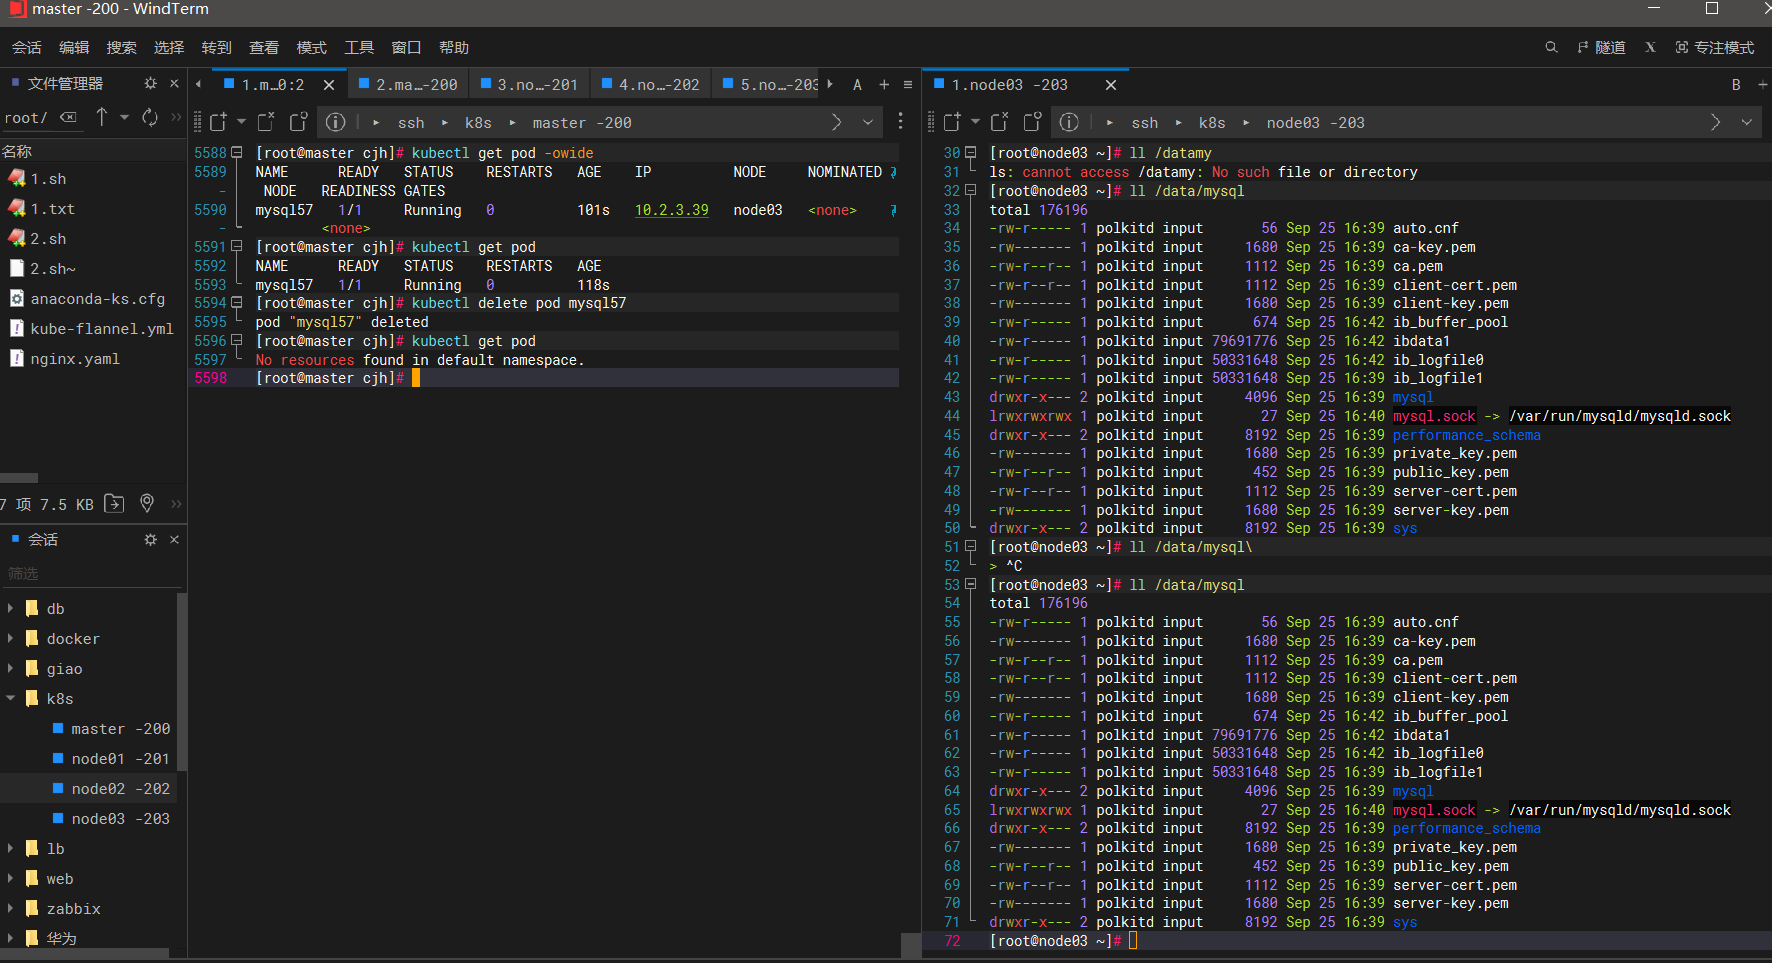1772x963 pixels.
Task: Fold the command block at line 5588
Action: [x=237, y=153]
